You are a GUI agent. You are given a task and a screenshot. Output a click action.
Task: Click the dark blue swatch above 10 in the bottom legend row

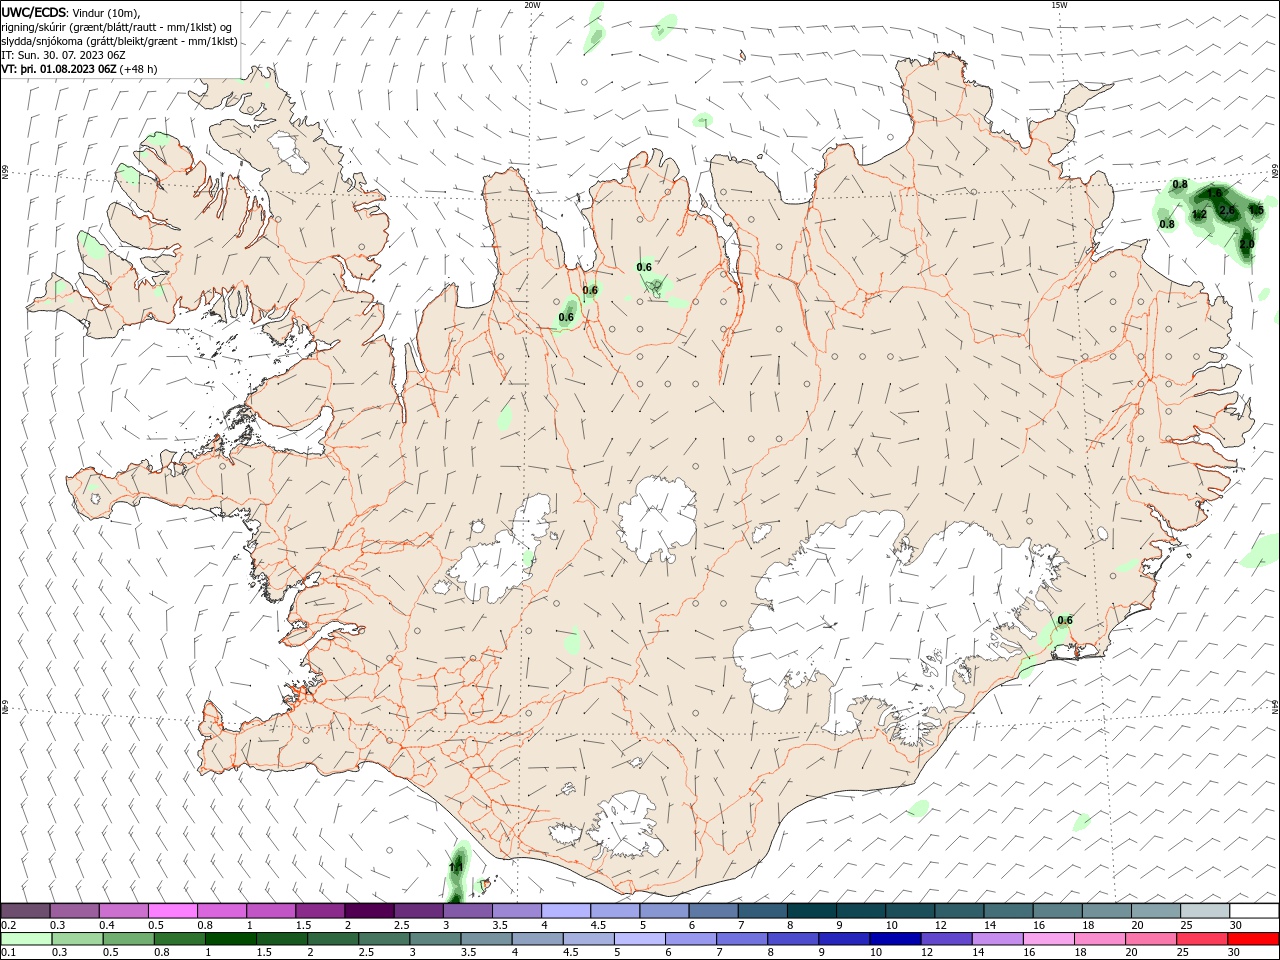893,939
